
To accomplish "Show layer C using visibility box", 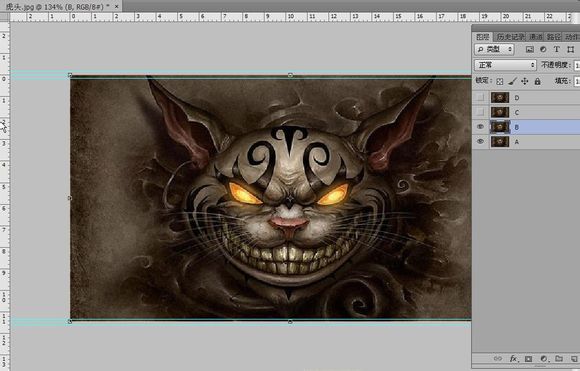I will click(x=480, y=112).
